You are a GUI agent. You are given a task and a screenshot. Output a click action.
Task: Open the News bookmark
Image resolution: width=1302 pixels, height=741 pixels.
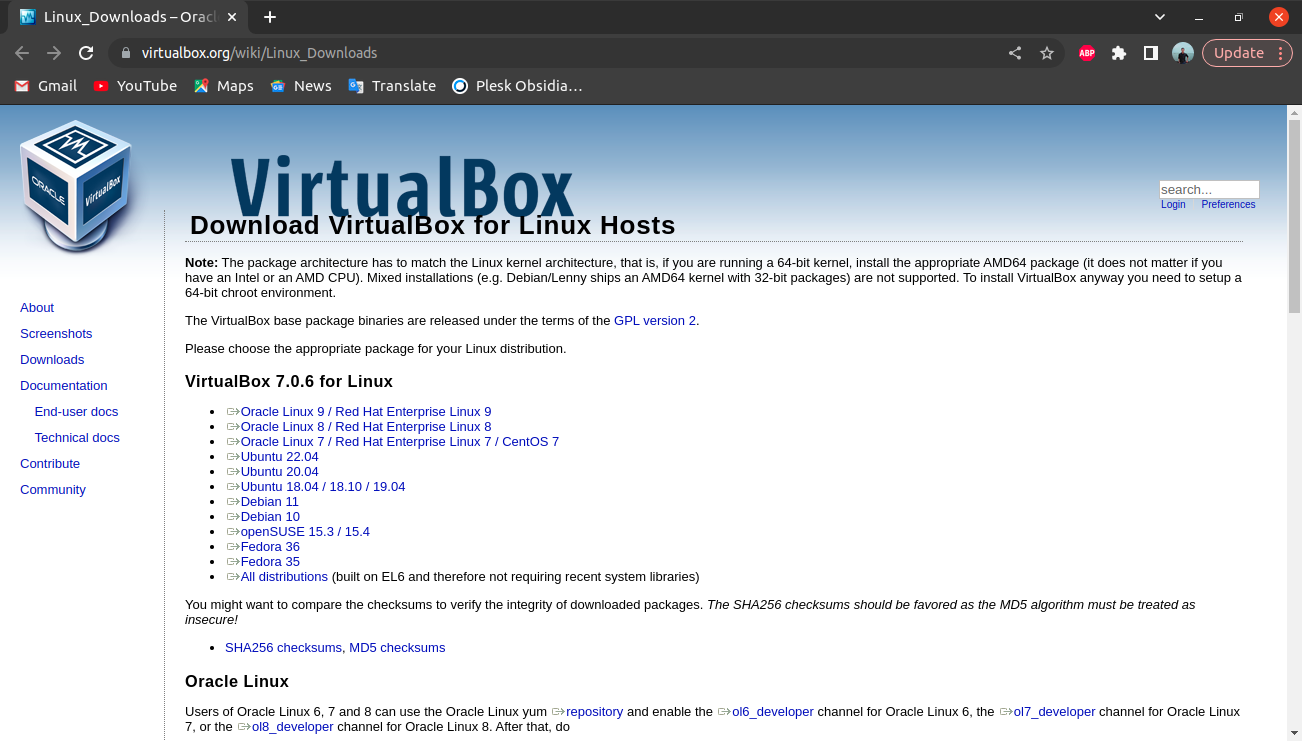[301, 86]
